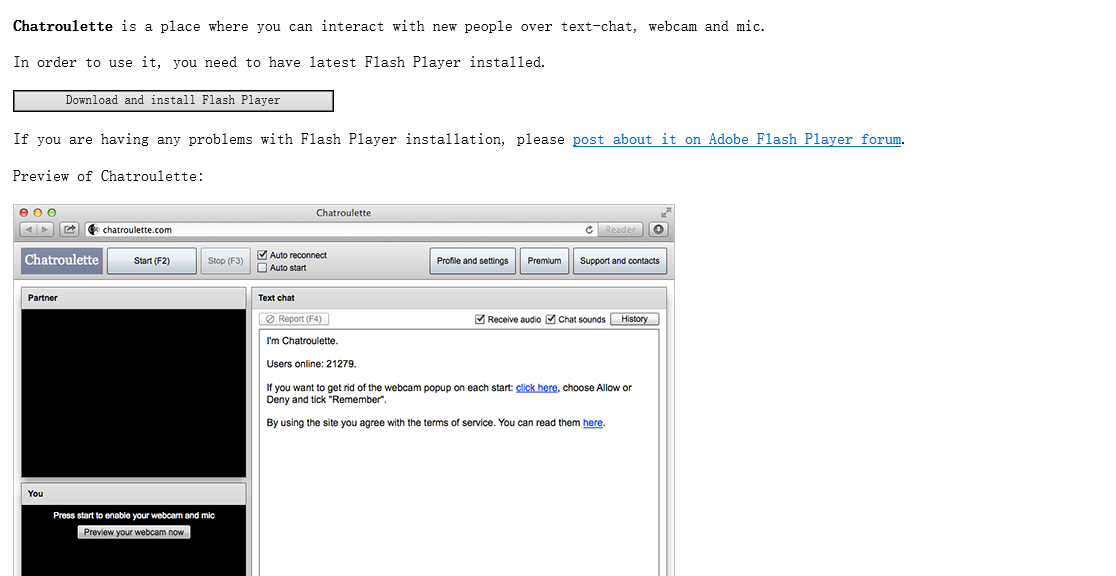Click the Stop (F3) button
The image size is (1116, 576).
(226, 261)
